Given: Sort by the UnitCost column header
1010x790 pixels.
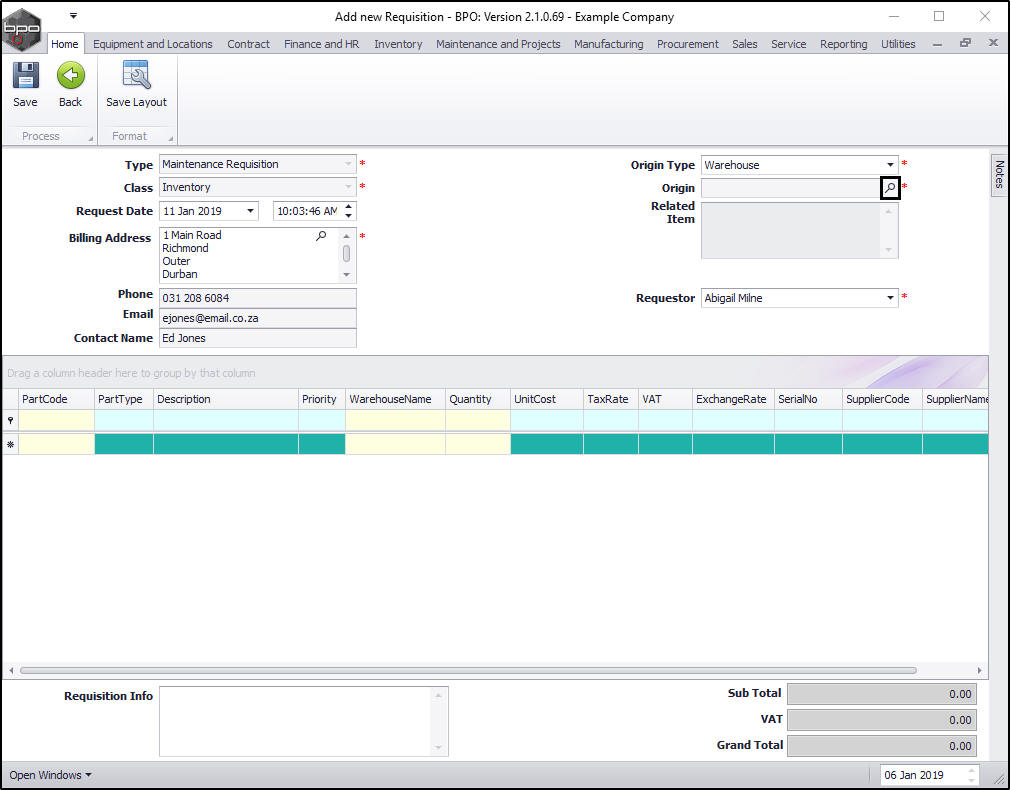Looking at the screenshot, I should click(547, 399).
